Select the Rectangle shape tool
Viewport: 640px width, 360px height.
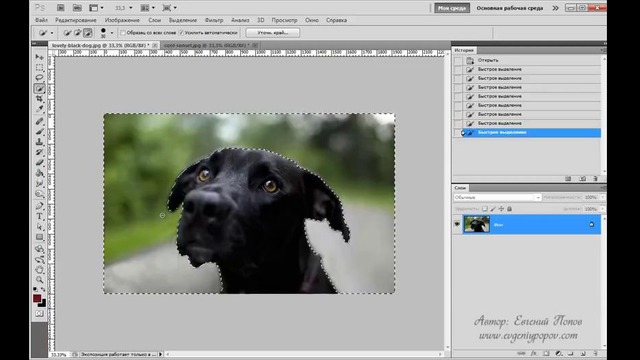39,237
